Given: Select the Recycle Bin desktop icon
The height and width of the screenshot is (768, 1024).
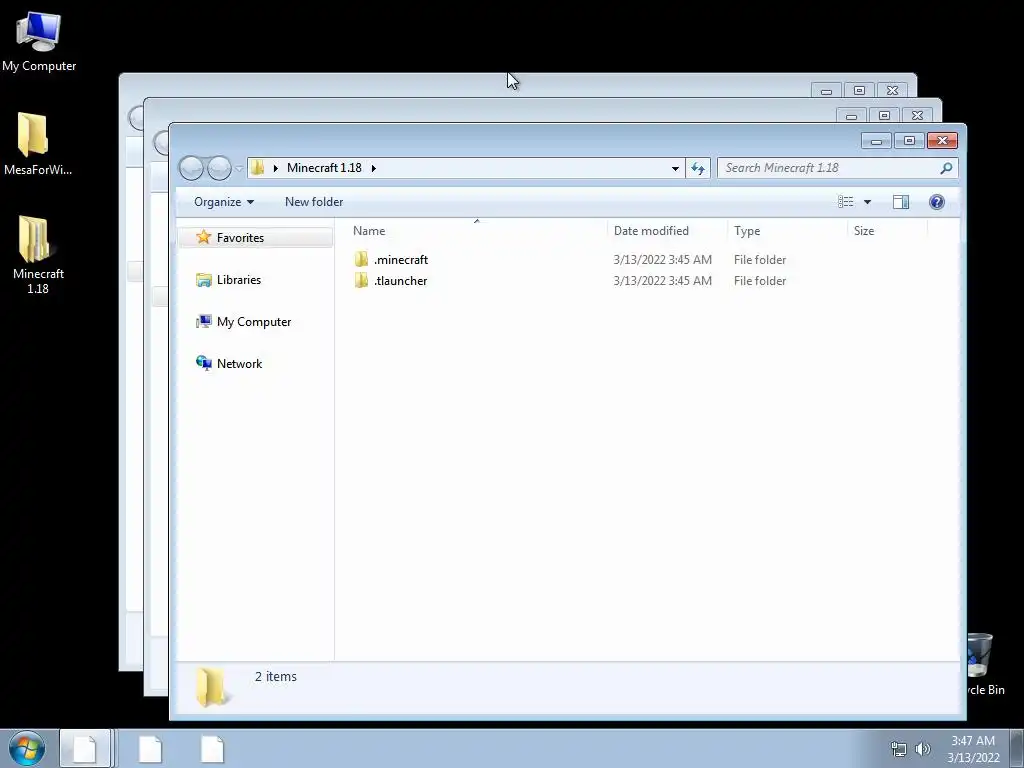Looking at the screenshot, I should [x=984, y=664].
